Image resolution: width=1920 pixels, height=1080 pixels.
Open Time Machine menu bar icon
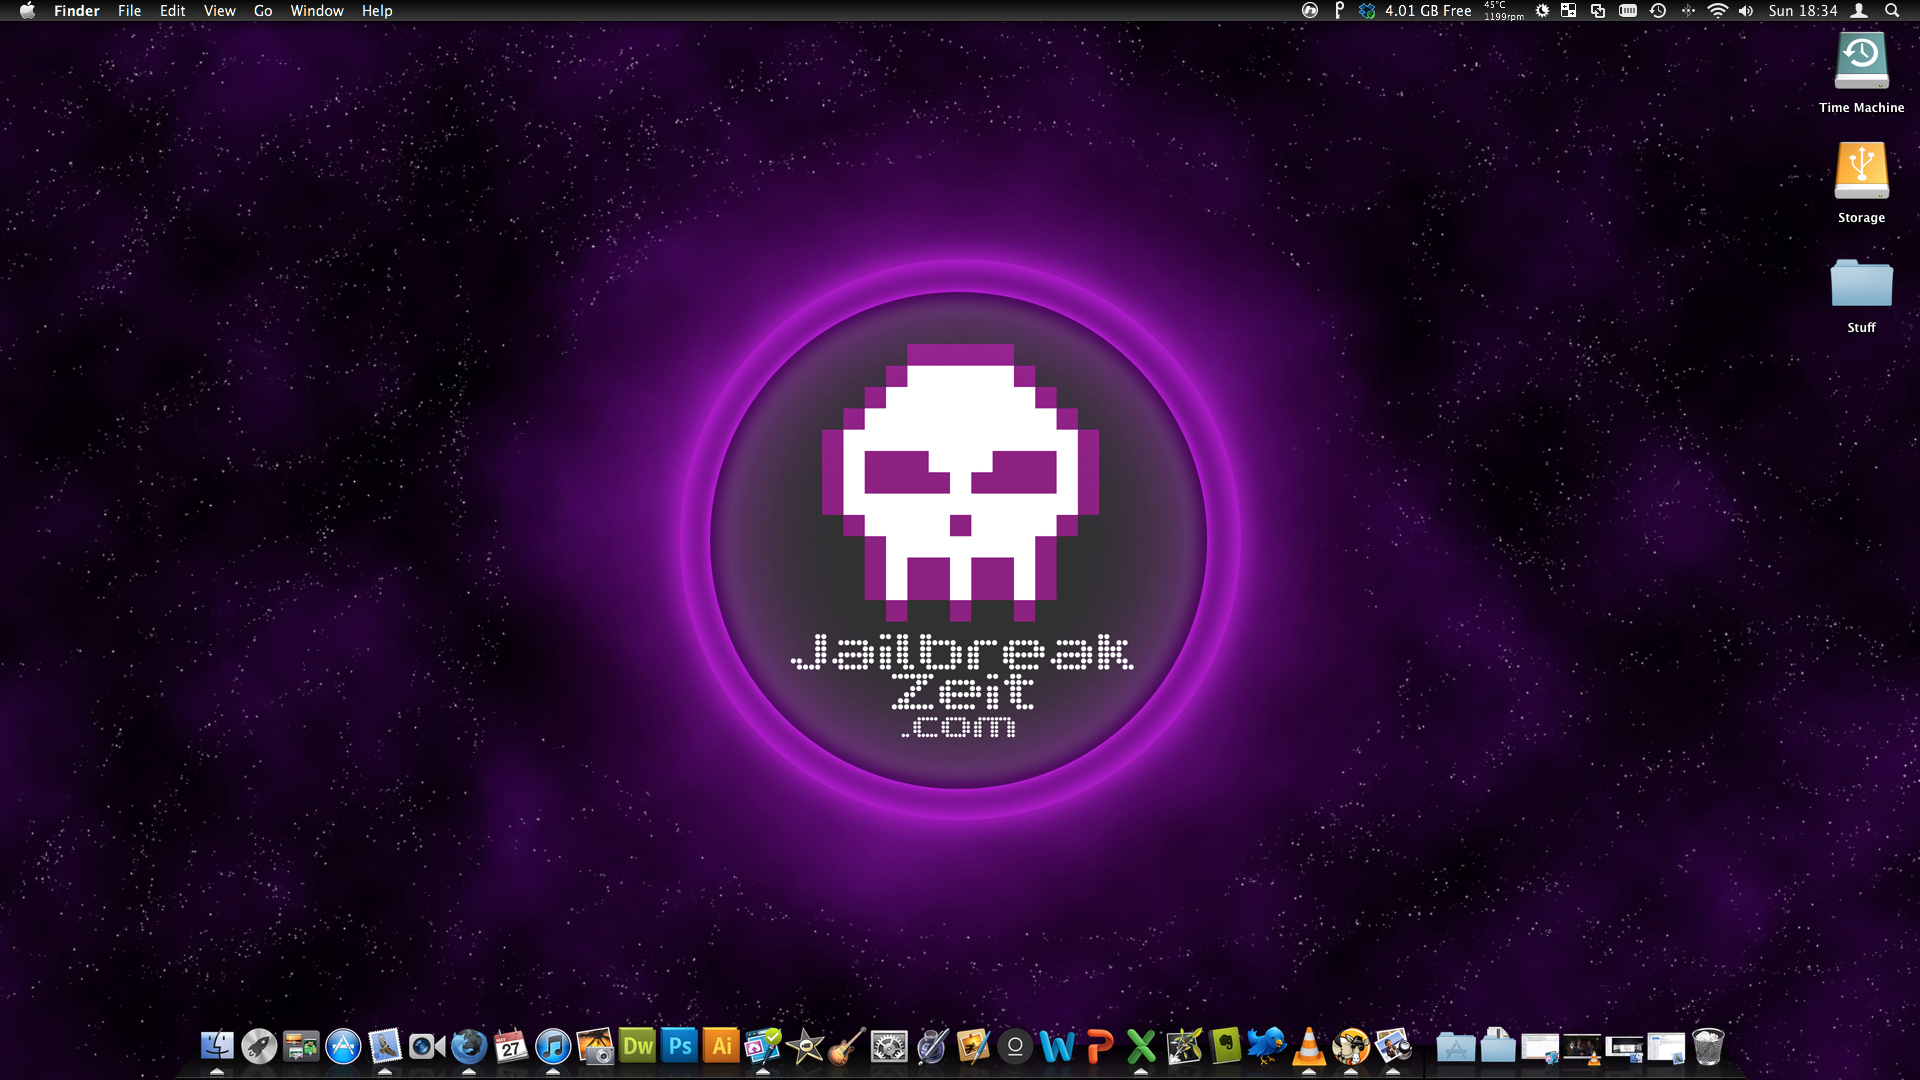tap(1658, 11)
